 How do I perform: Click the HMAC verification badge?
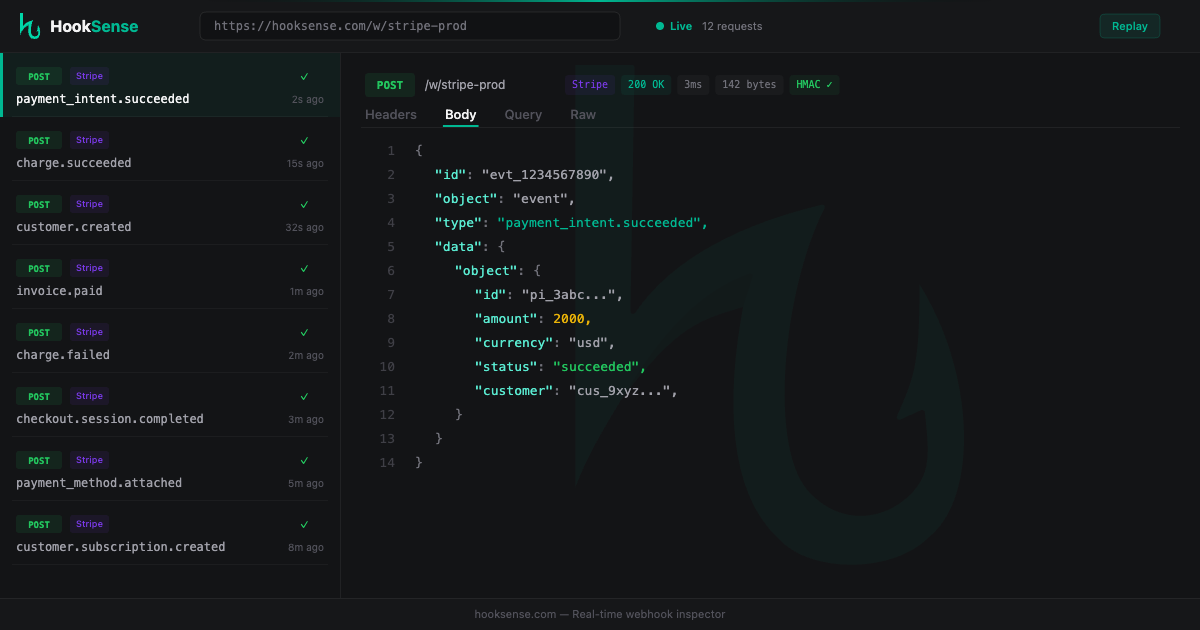pyautogui.click(x=813, y=84)
